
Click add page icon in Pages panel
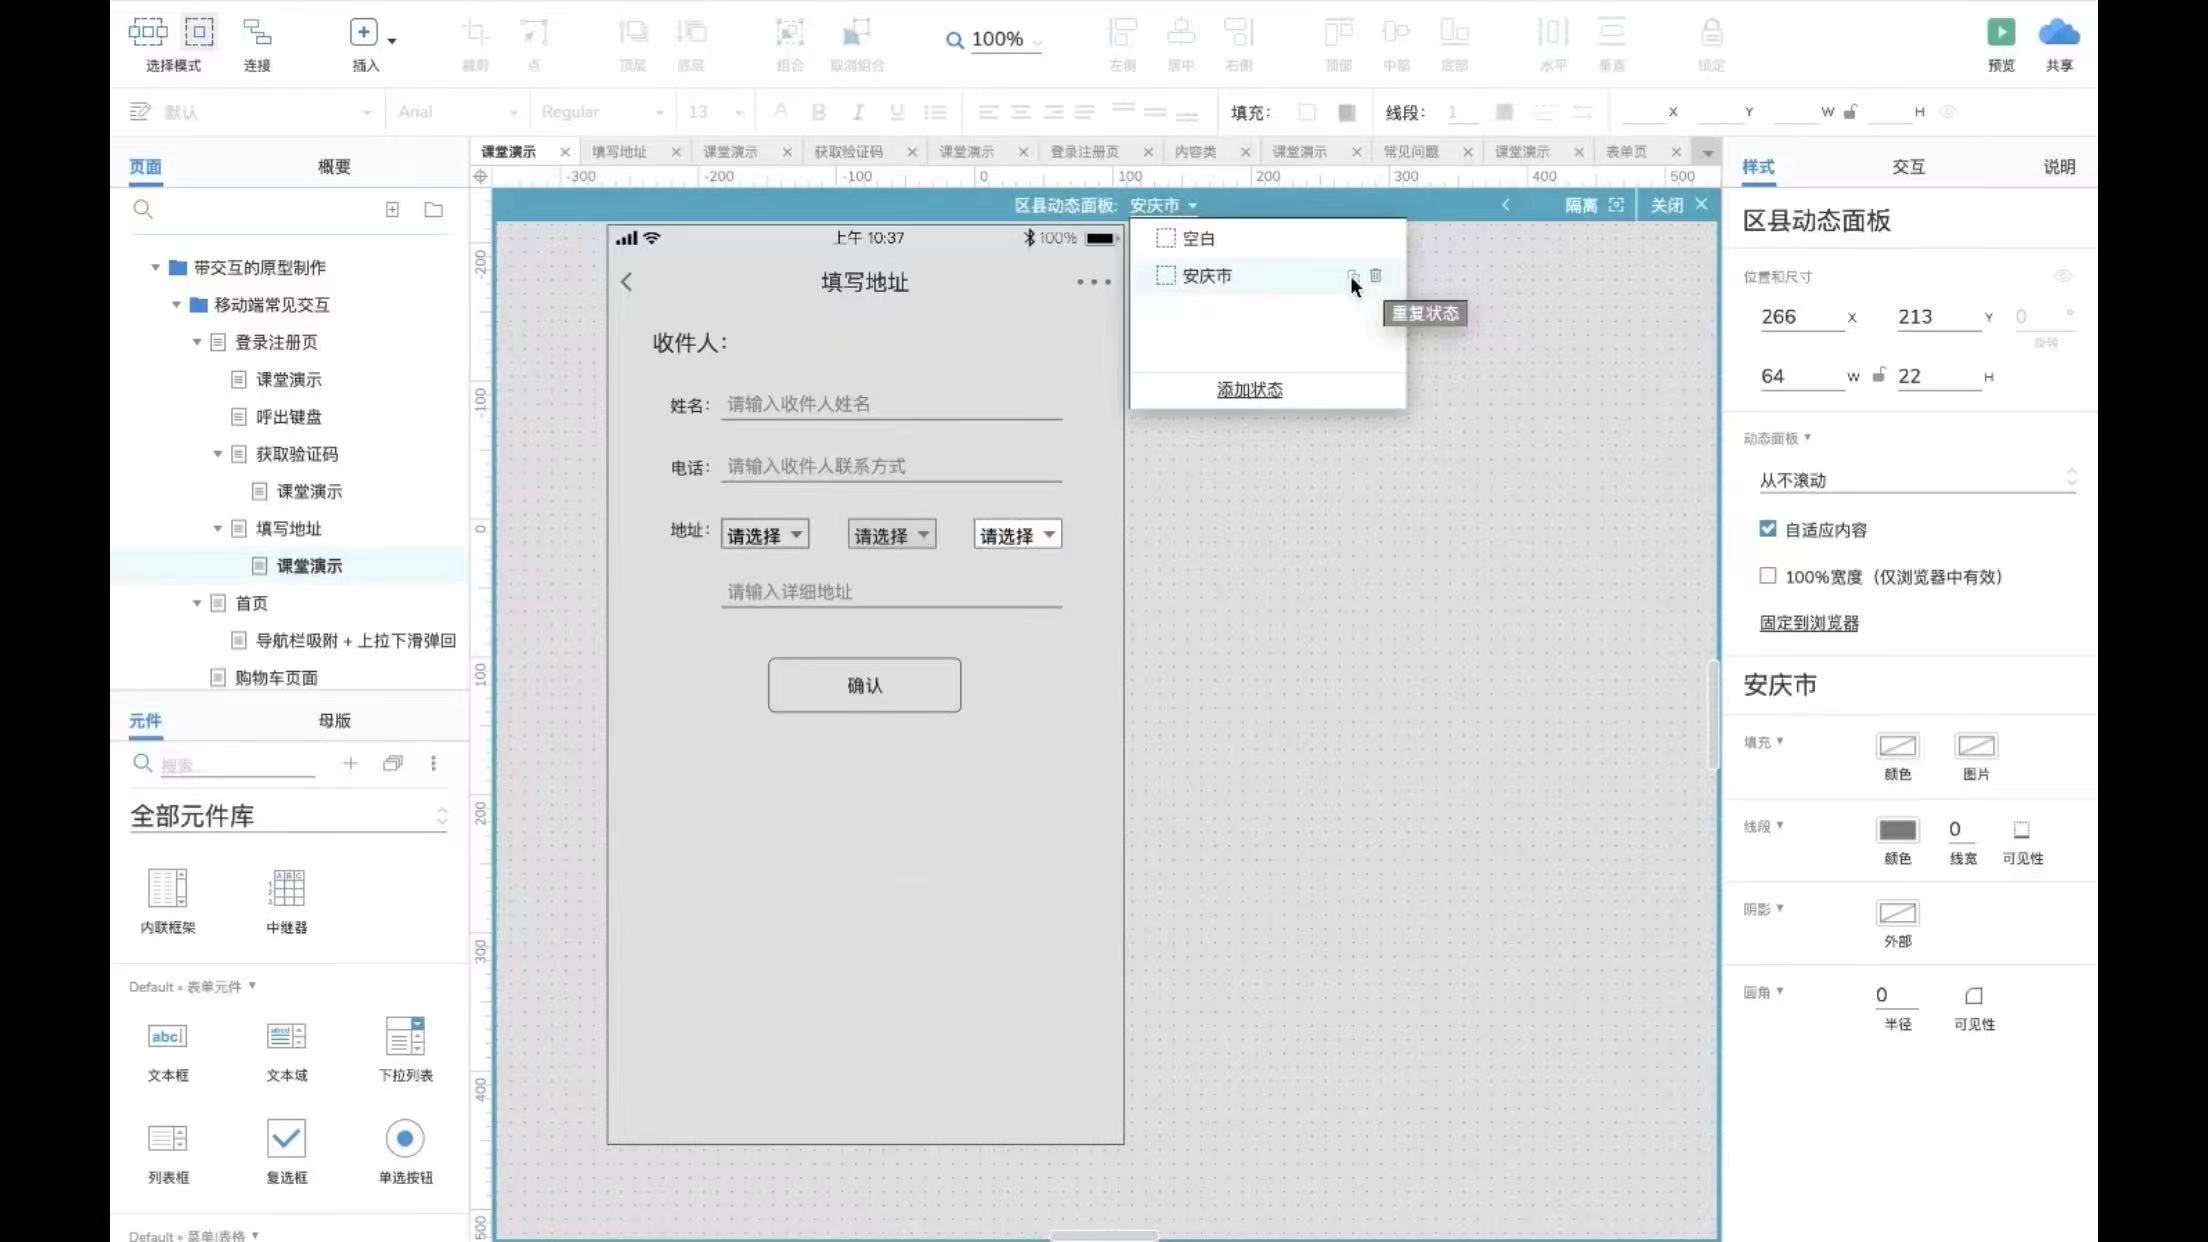click(392, 210)
